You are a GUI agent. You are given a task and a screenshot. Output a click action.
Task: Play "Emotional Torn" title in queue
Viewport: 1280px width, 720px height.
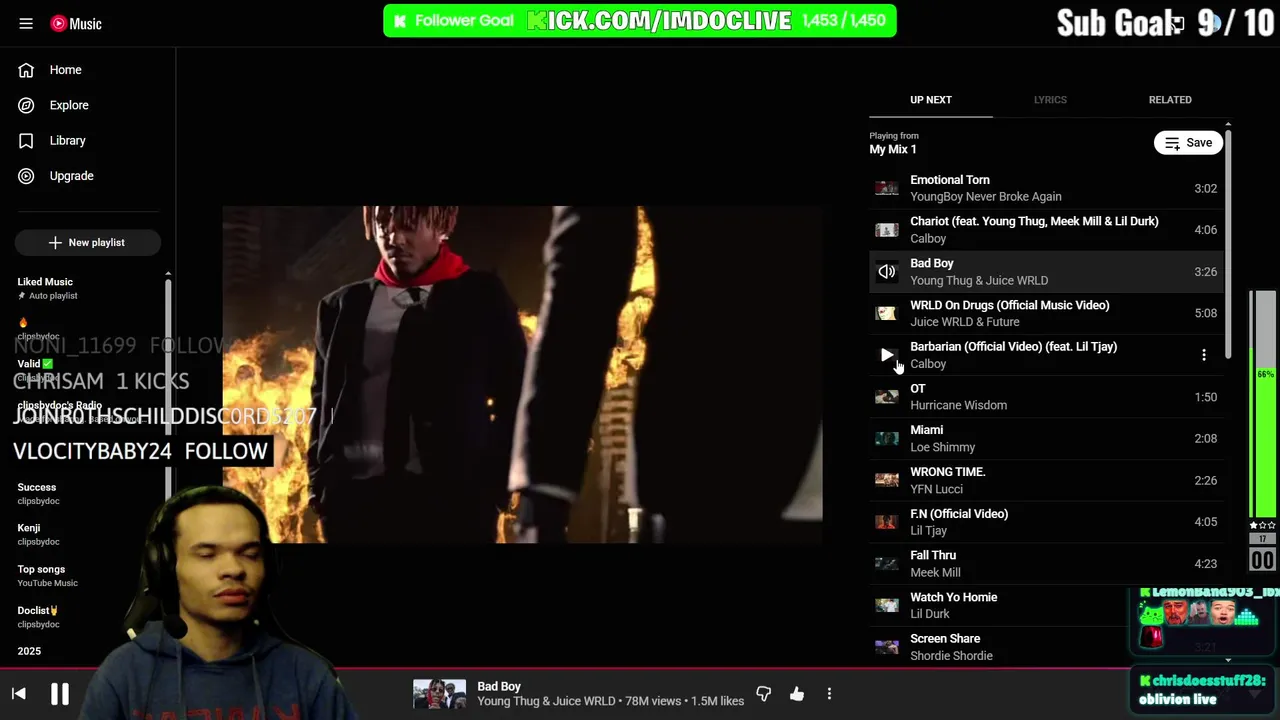tap(950, 180)
